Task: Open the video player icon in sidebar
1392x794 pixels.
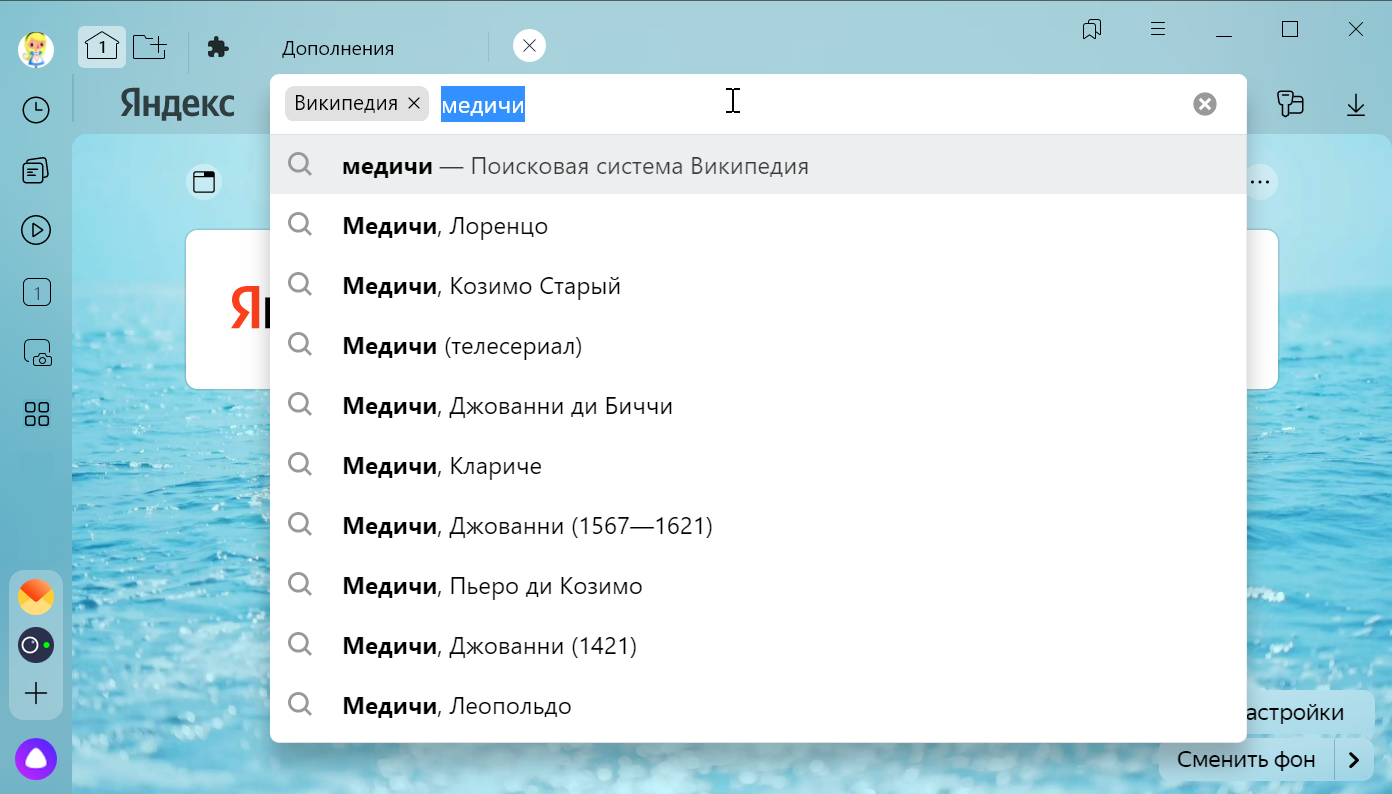Action: pos(36,231)
